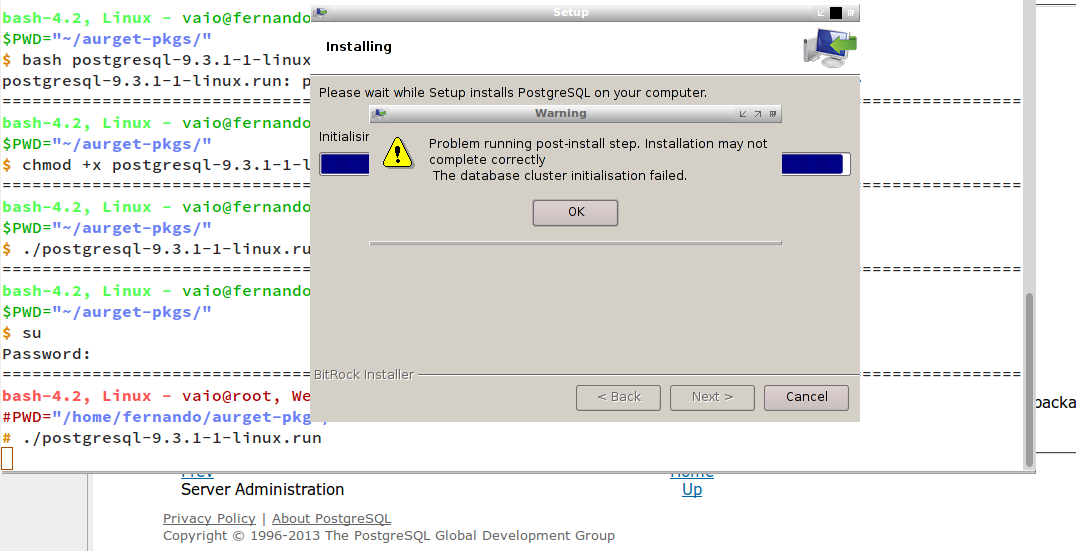The width and height of the screenshot is (1076, 551).
Task: Click the Server Administration text on webpage
Action: [x=262, y=490]
